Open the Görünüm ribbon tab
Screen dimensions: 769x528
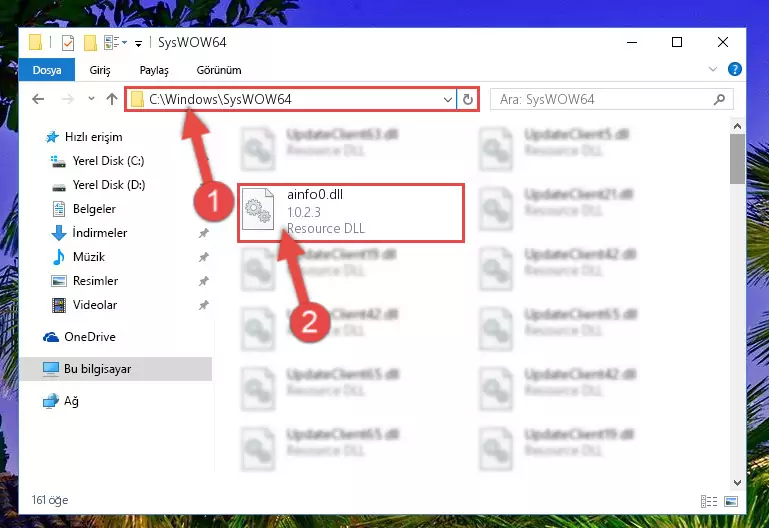tap(219, 70)
